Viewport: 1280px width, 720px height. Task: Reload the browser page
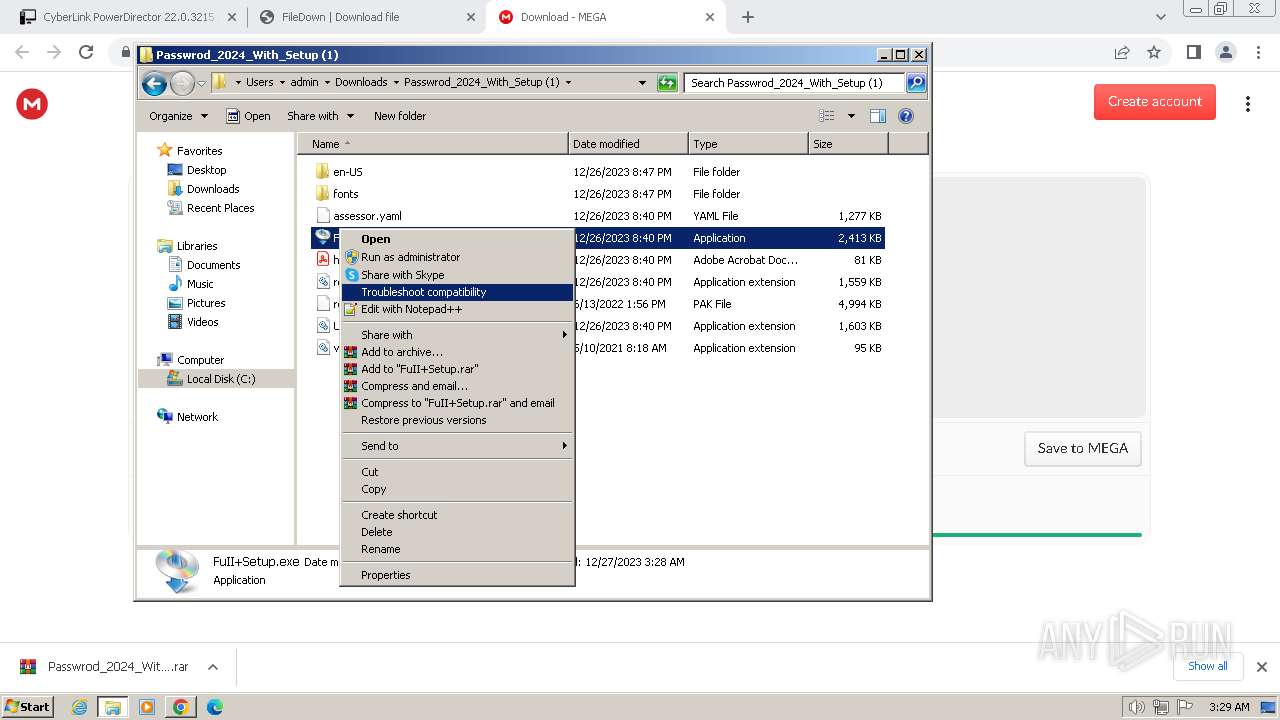point(86,52)
